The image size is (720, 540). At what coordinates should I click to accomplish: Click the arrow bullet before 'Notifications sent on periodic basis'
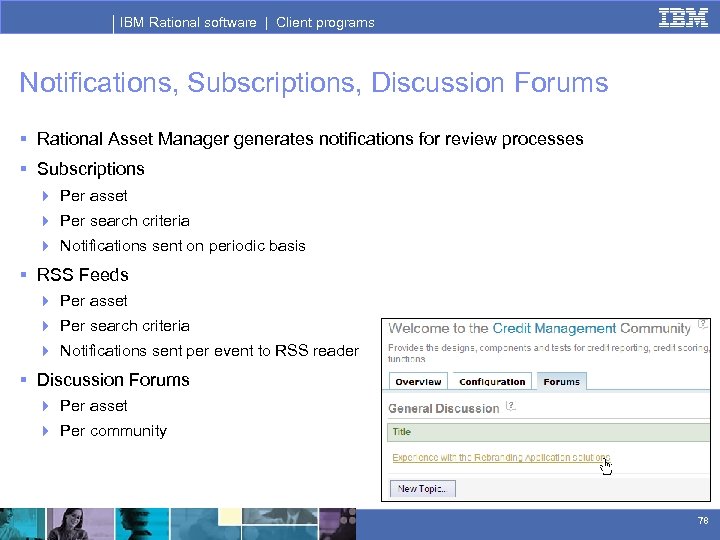(x=45, y=246)
